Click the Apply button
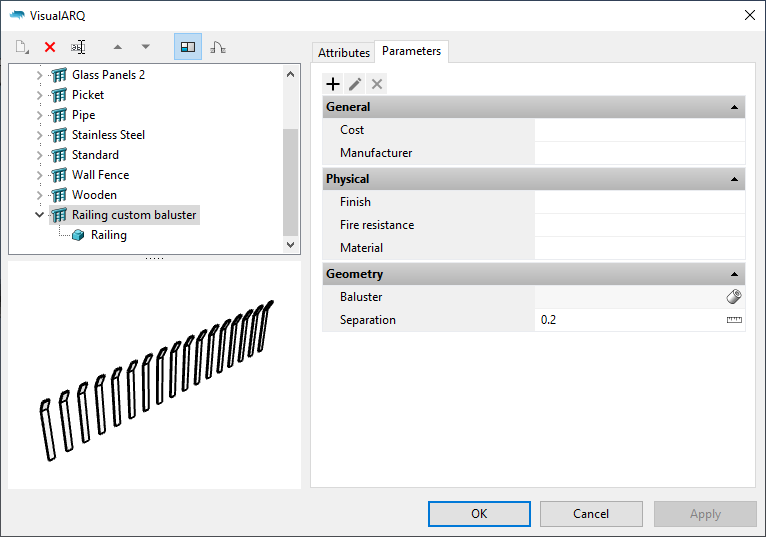The height and width of the screenshot is (537, 766). tap(705, 514)
